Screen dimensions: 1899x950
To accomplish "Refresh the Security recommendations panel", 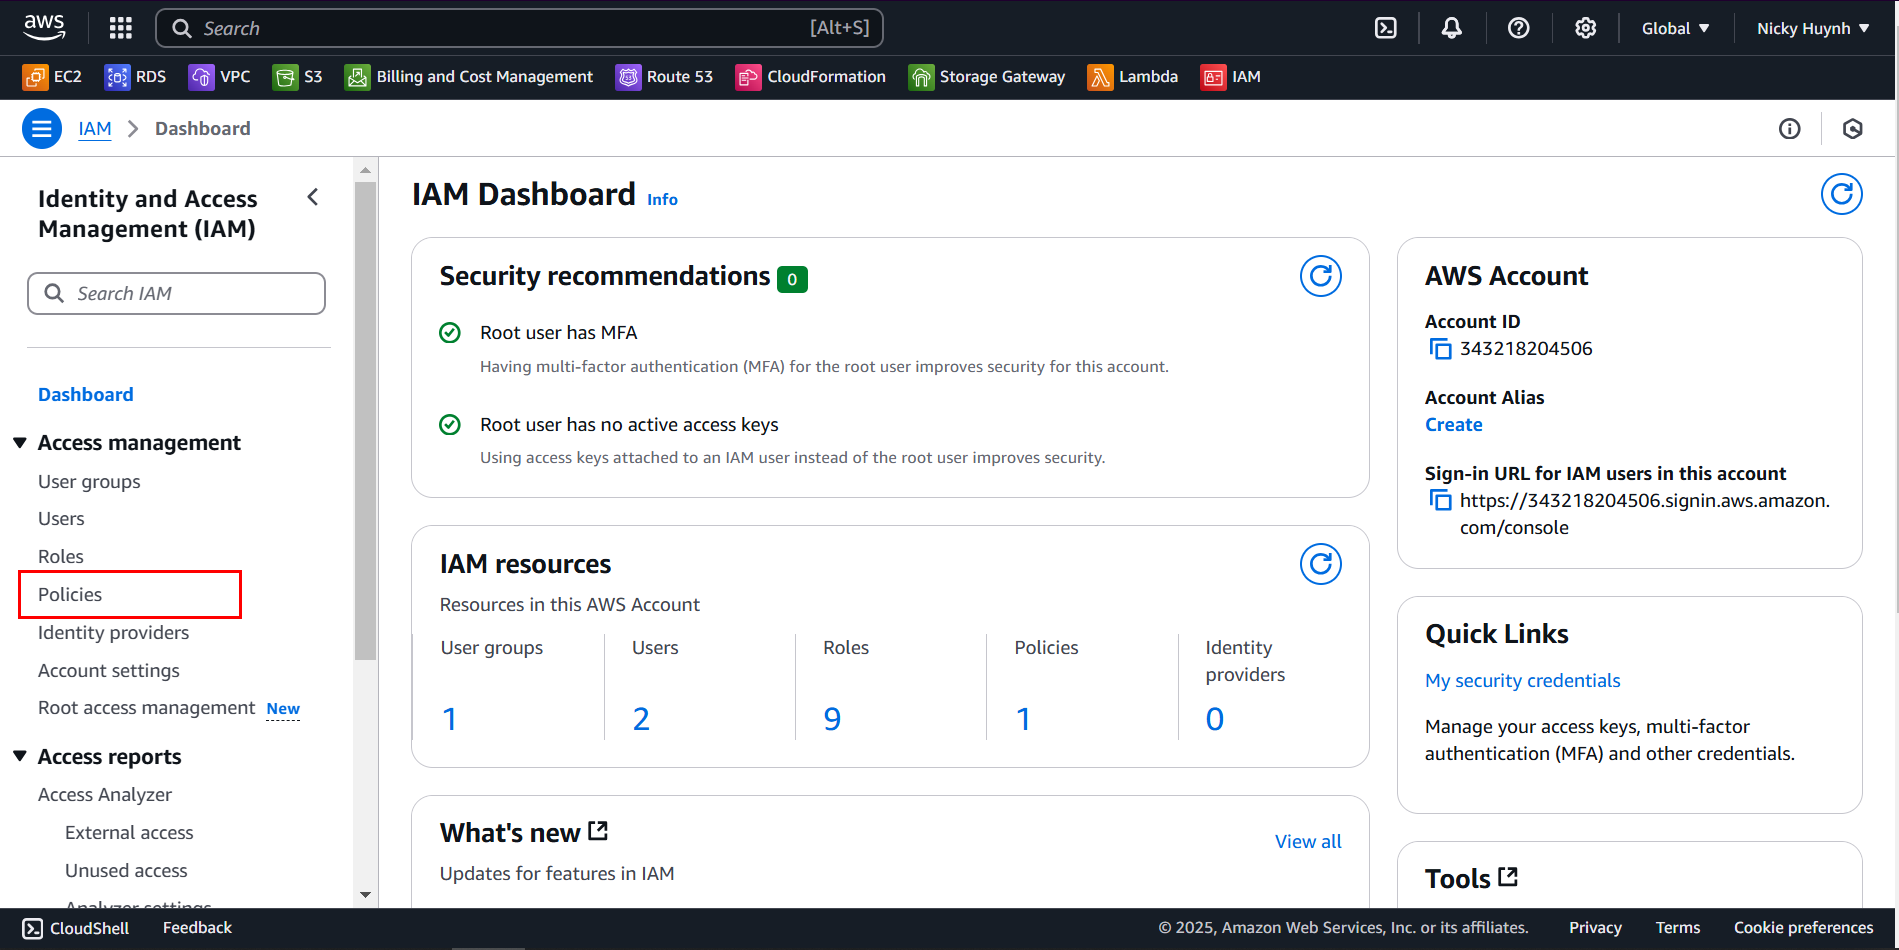I will tap(1321, 276).
